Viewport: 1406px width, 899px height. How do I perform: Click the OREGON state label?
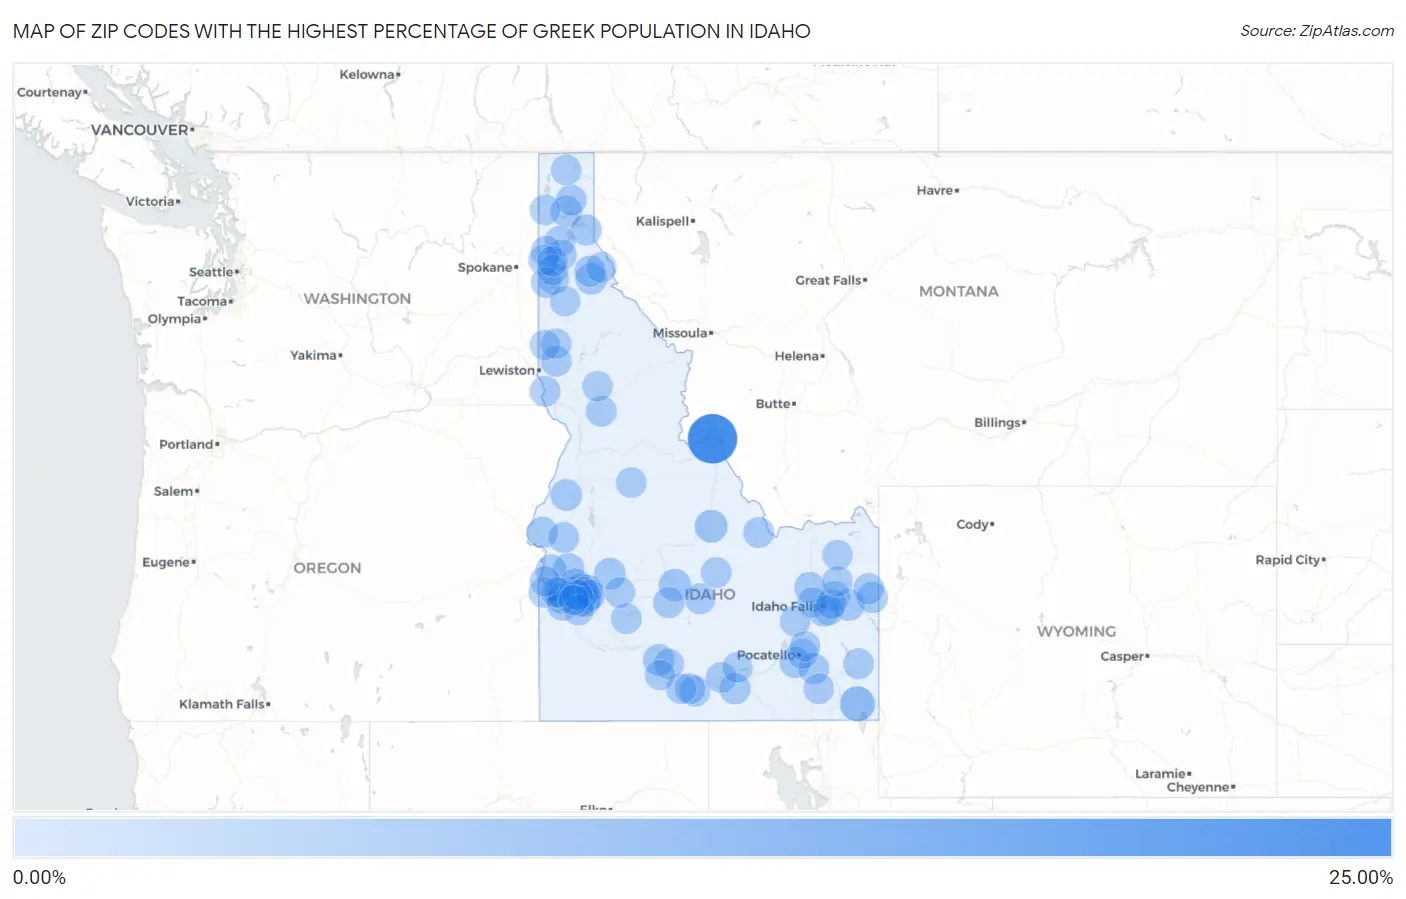[x=327, y=567]
